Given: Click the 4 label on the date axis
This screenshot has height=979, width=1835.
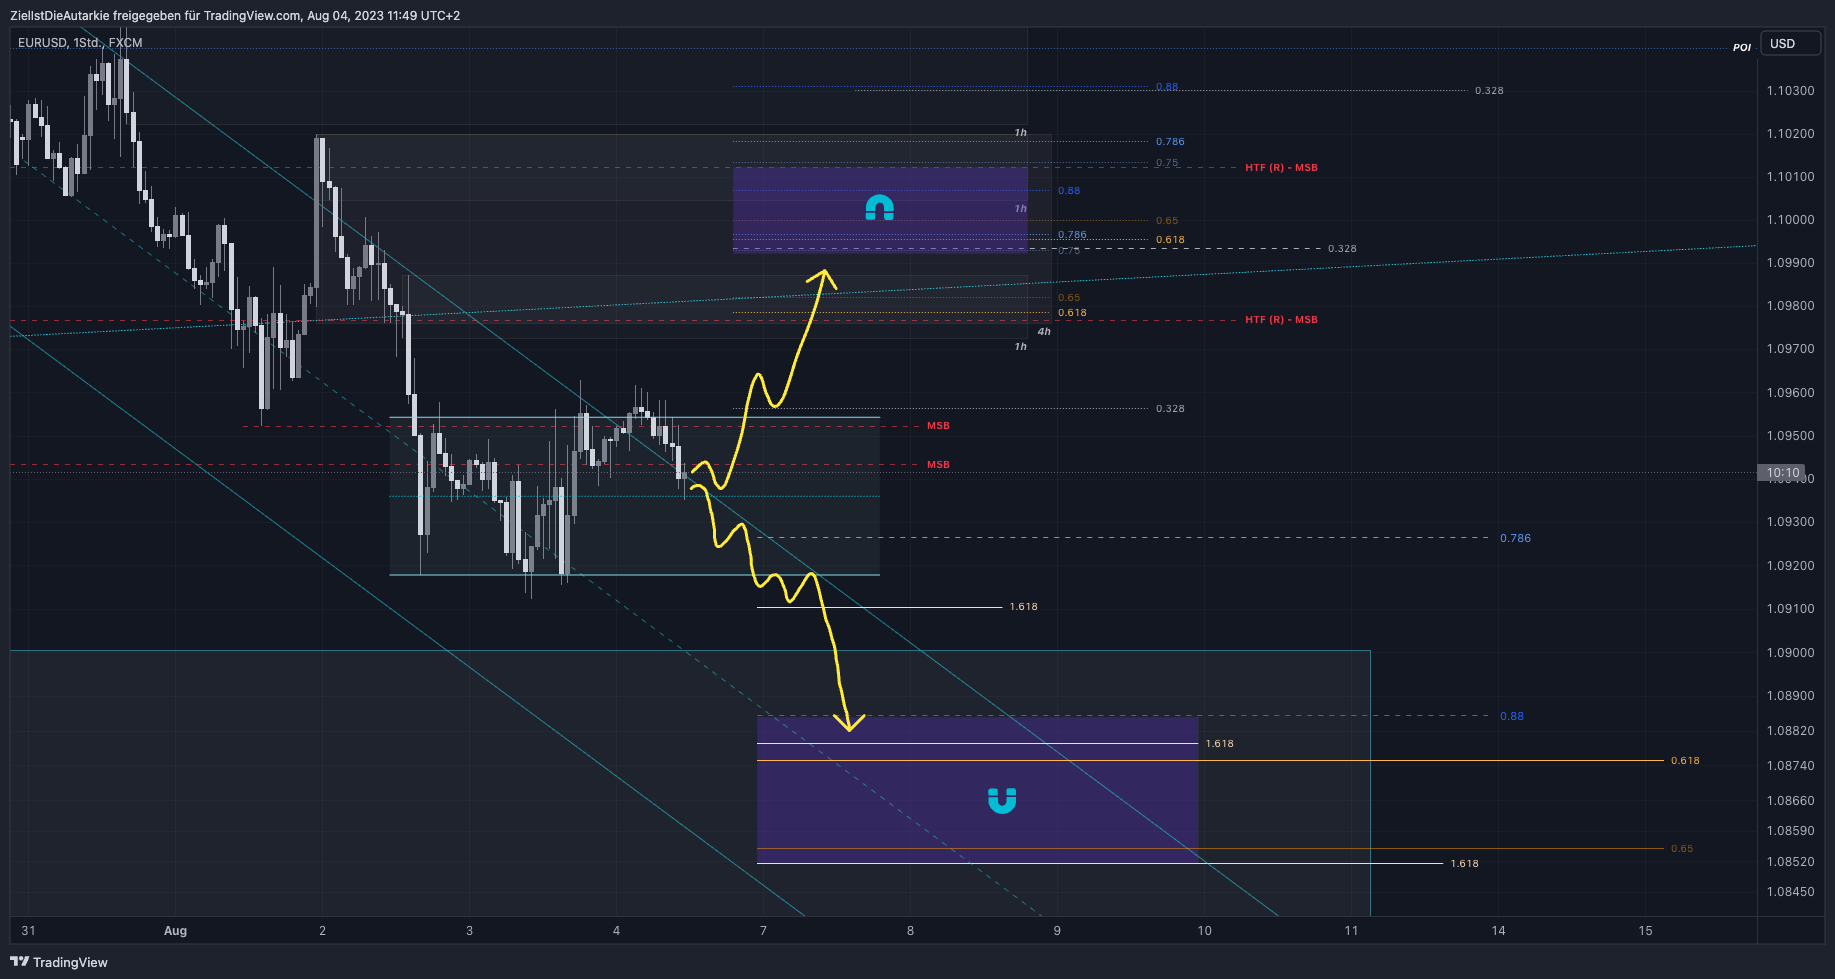Looking at the screenshot, I should pyautogui.click(x=616, y=931).
